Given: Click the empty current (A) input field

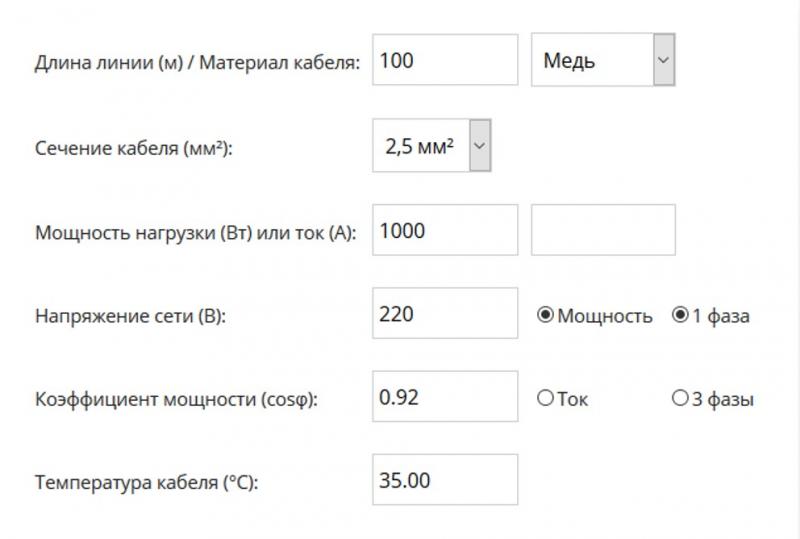Looking at the screenshot, I should [603, 231].
